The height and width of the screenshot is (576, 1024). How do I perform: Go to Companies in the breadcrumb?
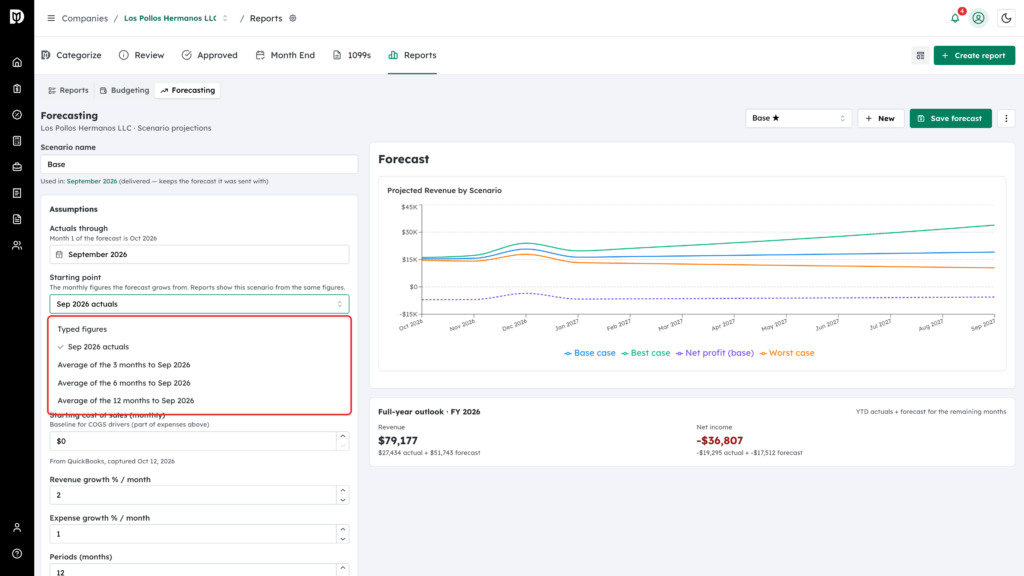click(85, 18)
